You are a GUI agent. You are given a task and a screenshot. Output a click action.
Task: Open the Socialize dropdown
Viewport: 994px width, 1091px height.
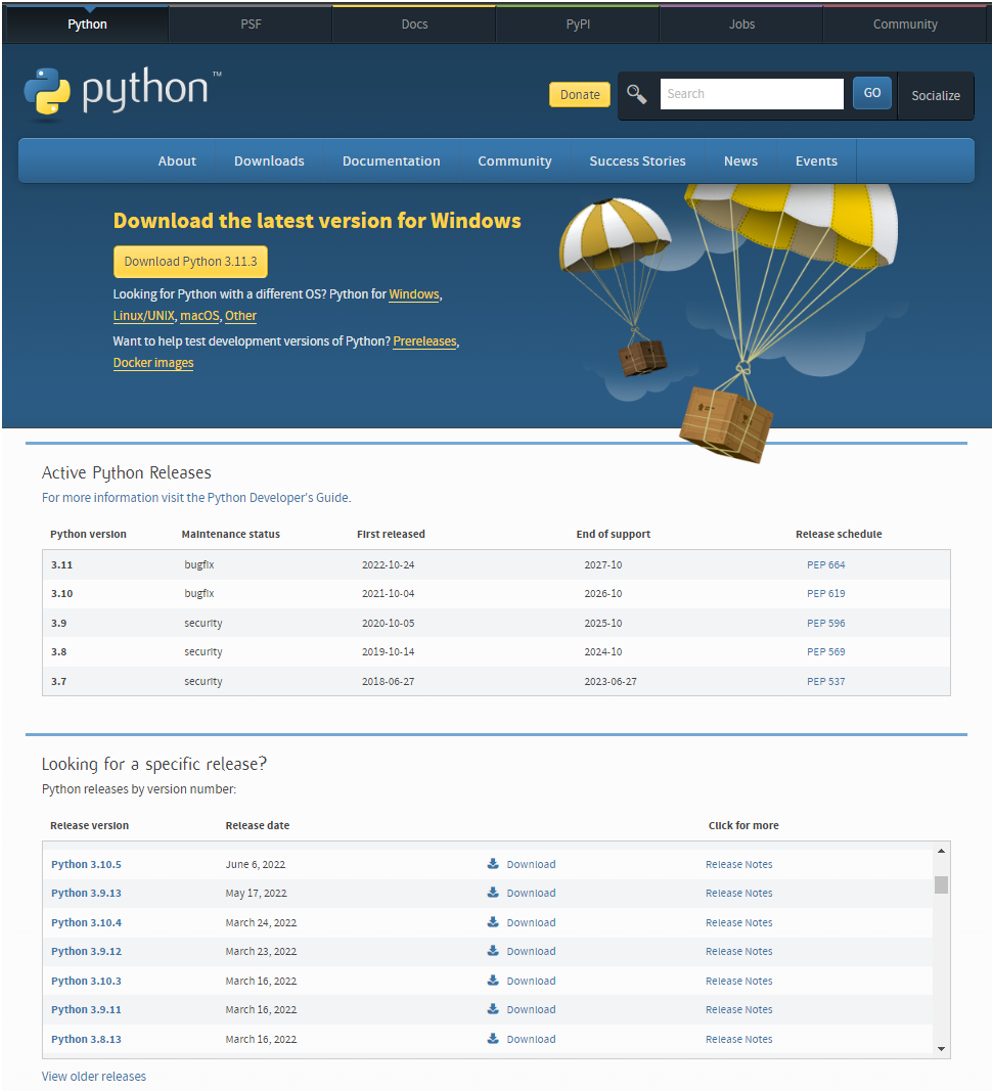point(935,96)
